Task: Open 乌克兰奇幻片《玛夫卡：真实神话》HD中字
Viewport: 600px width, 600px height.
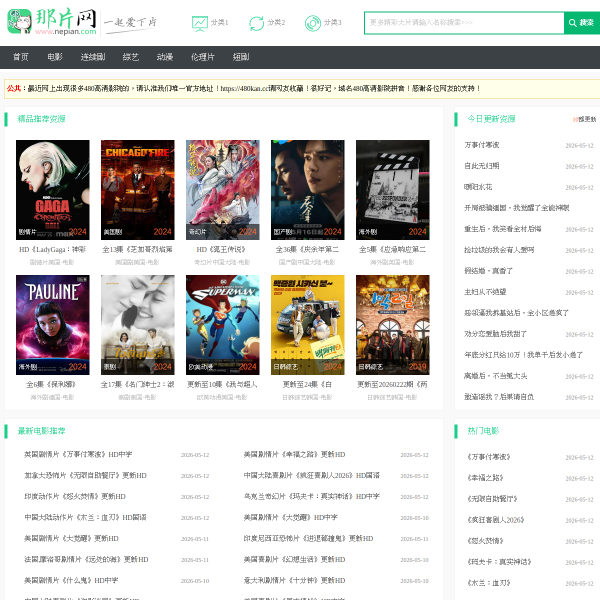Action: (x=312, y=497)
